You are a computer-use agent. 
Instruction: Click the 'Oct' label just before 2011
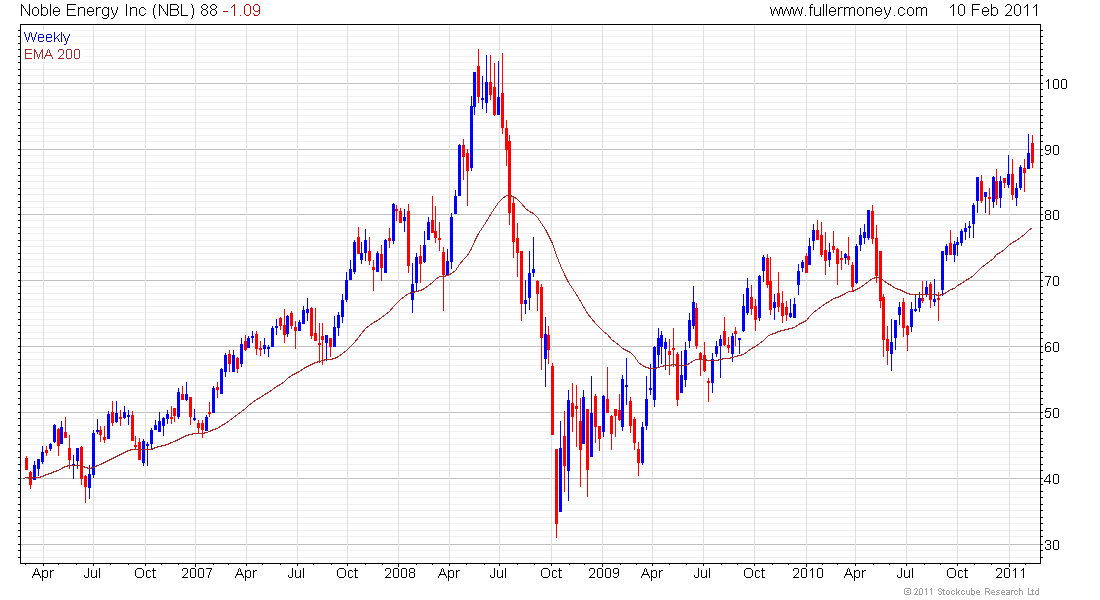pyautogui.click(x=957, y=573)
